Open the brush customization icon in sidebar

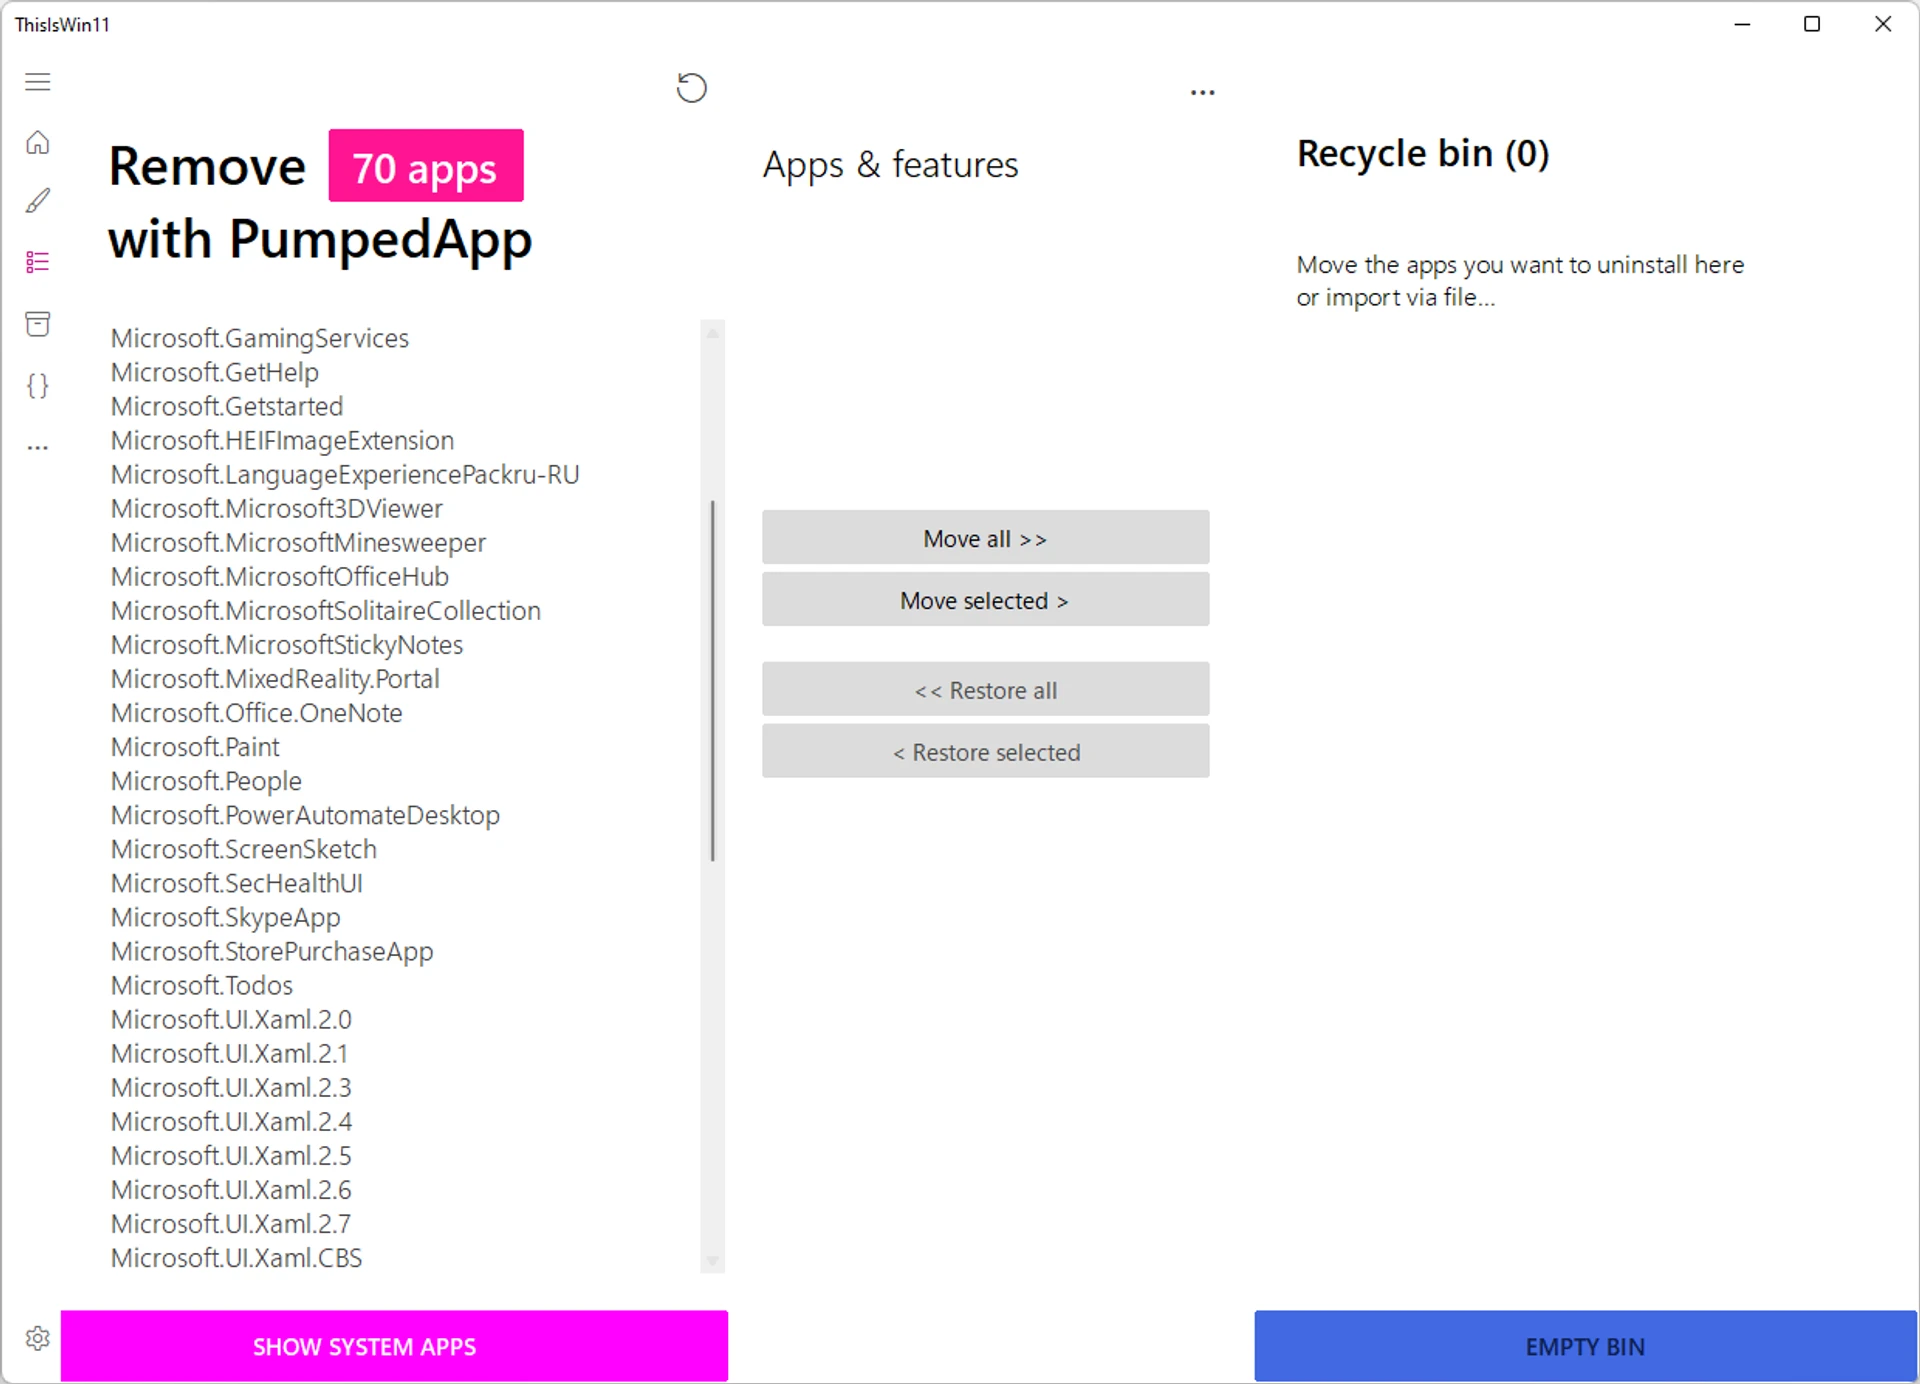tap(38, 201)
